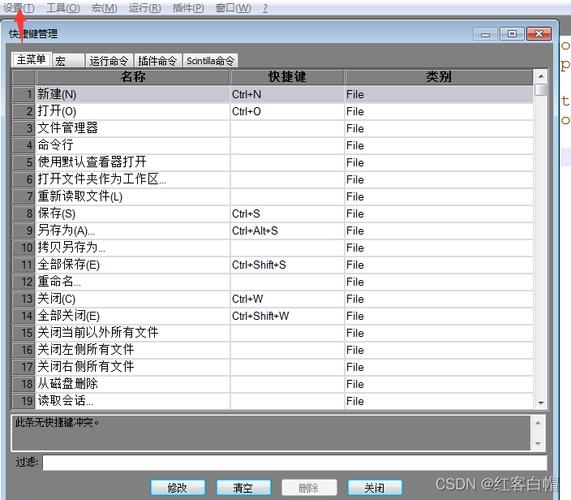Open the 插件(P) menu
Screen dimensions: 571x500
[188, 8]
